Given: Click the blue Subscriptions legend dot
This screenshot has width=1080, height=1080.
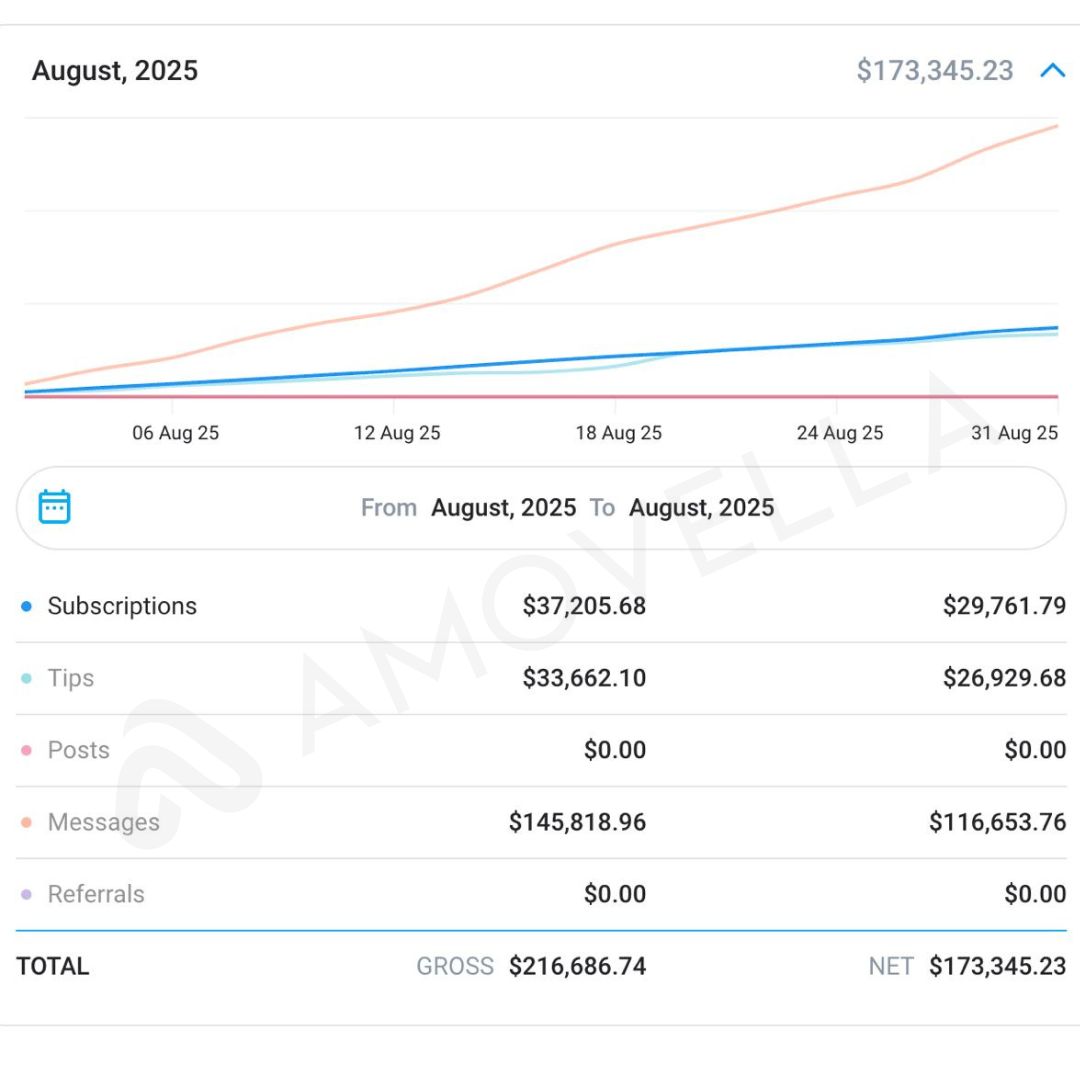Looking at the screenshot, I should point(26,606).
